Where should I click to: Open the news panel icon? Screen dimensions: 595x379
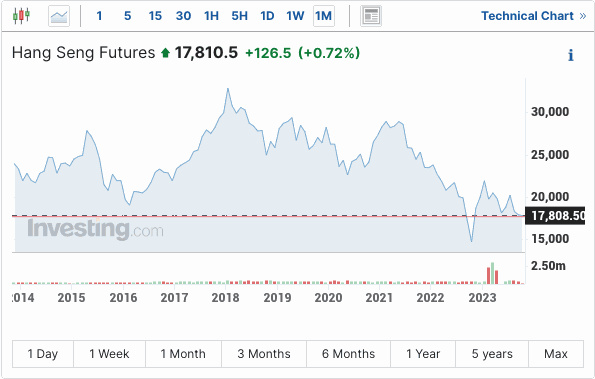coord(371,16)
